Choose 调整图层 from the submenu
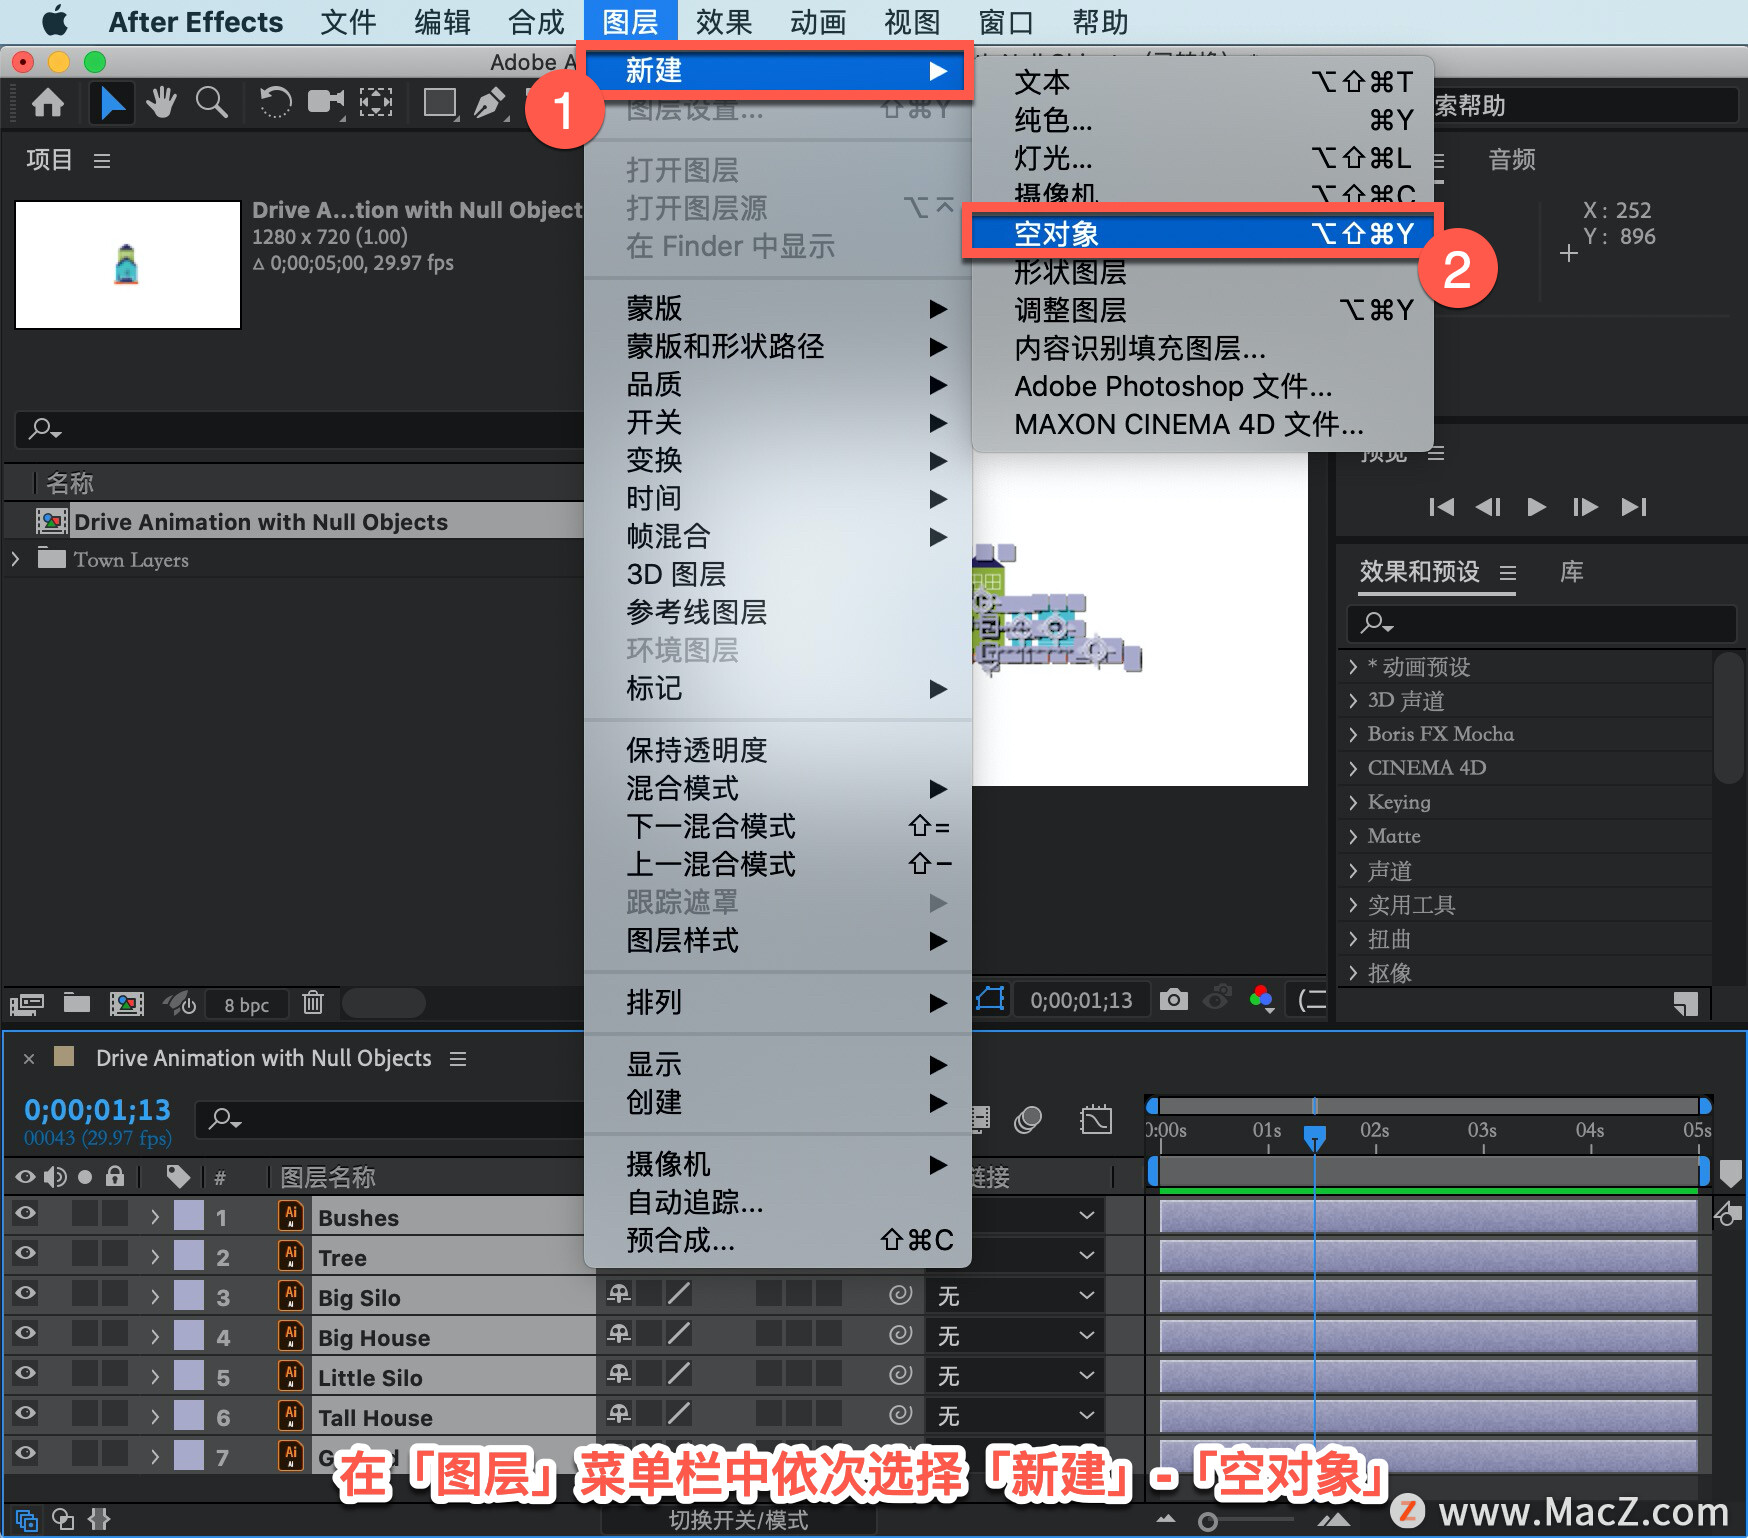The width and height of the screenshot is (1748, 1538). [x=1202, y=310]
